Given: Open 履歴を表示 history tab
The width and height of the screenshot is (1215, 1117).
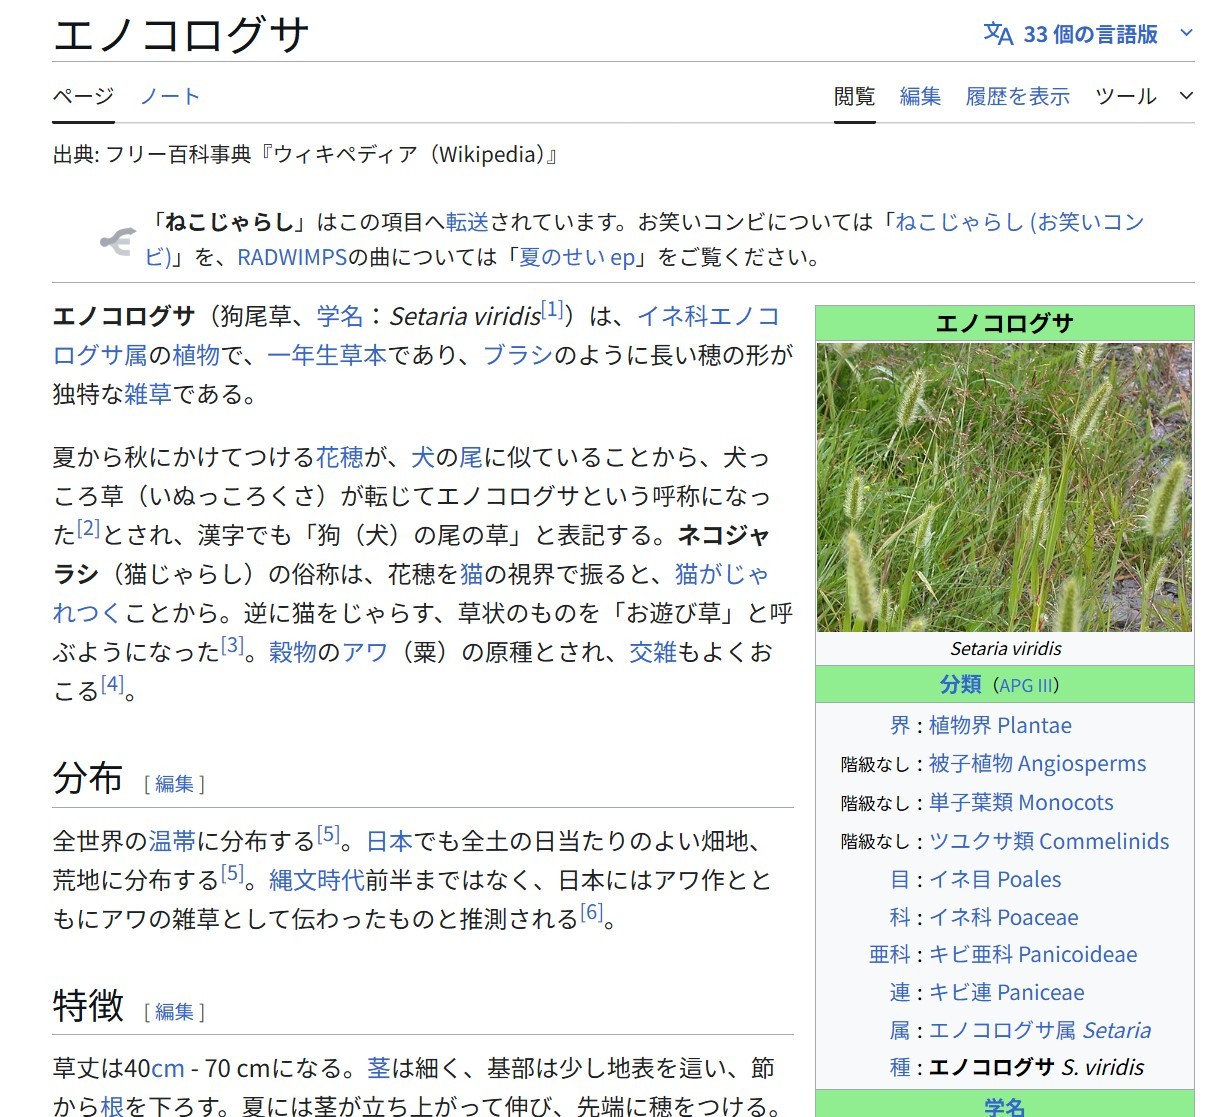Looking at the screenshot, I should (x=1017, y=96).
